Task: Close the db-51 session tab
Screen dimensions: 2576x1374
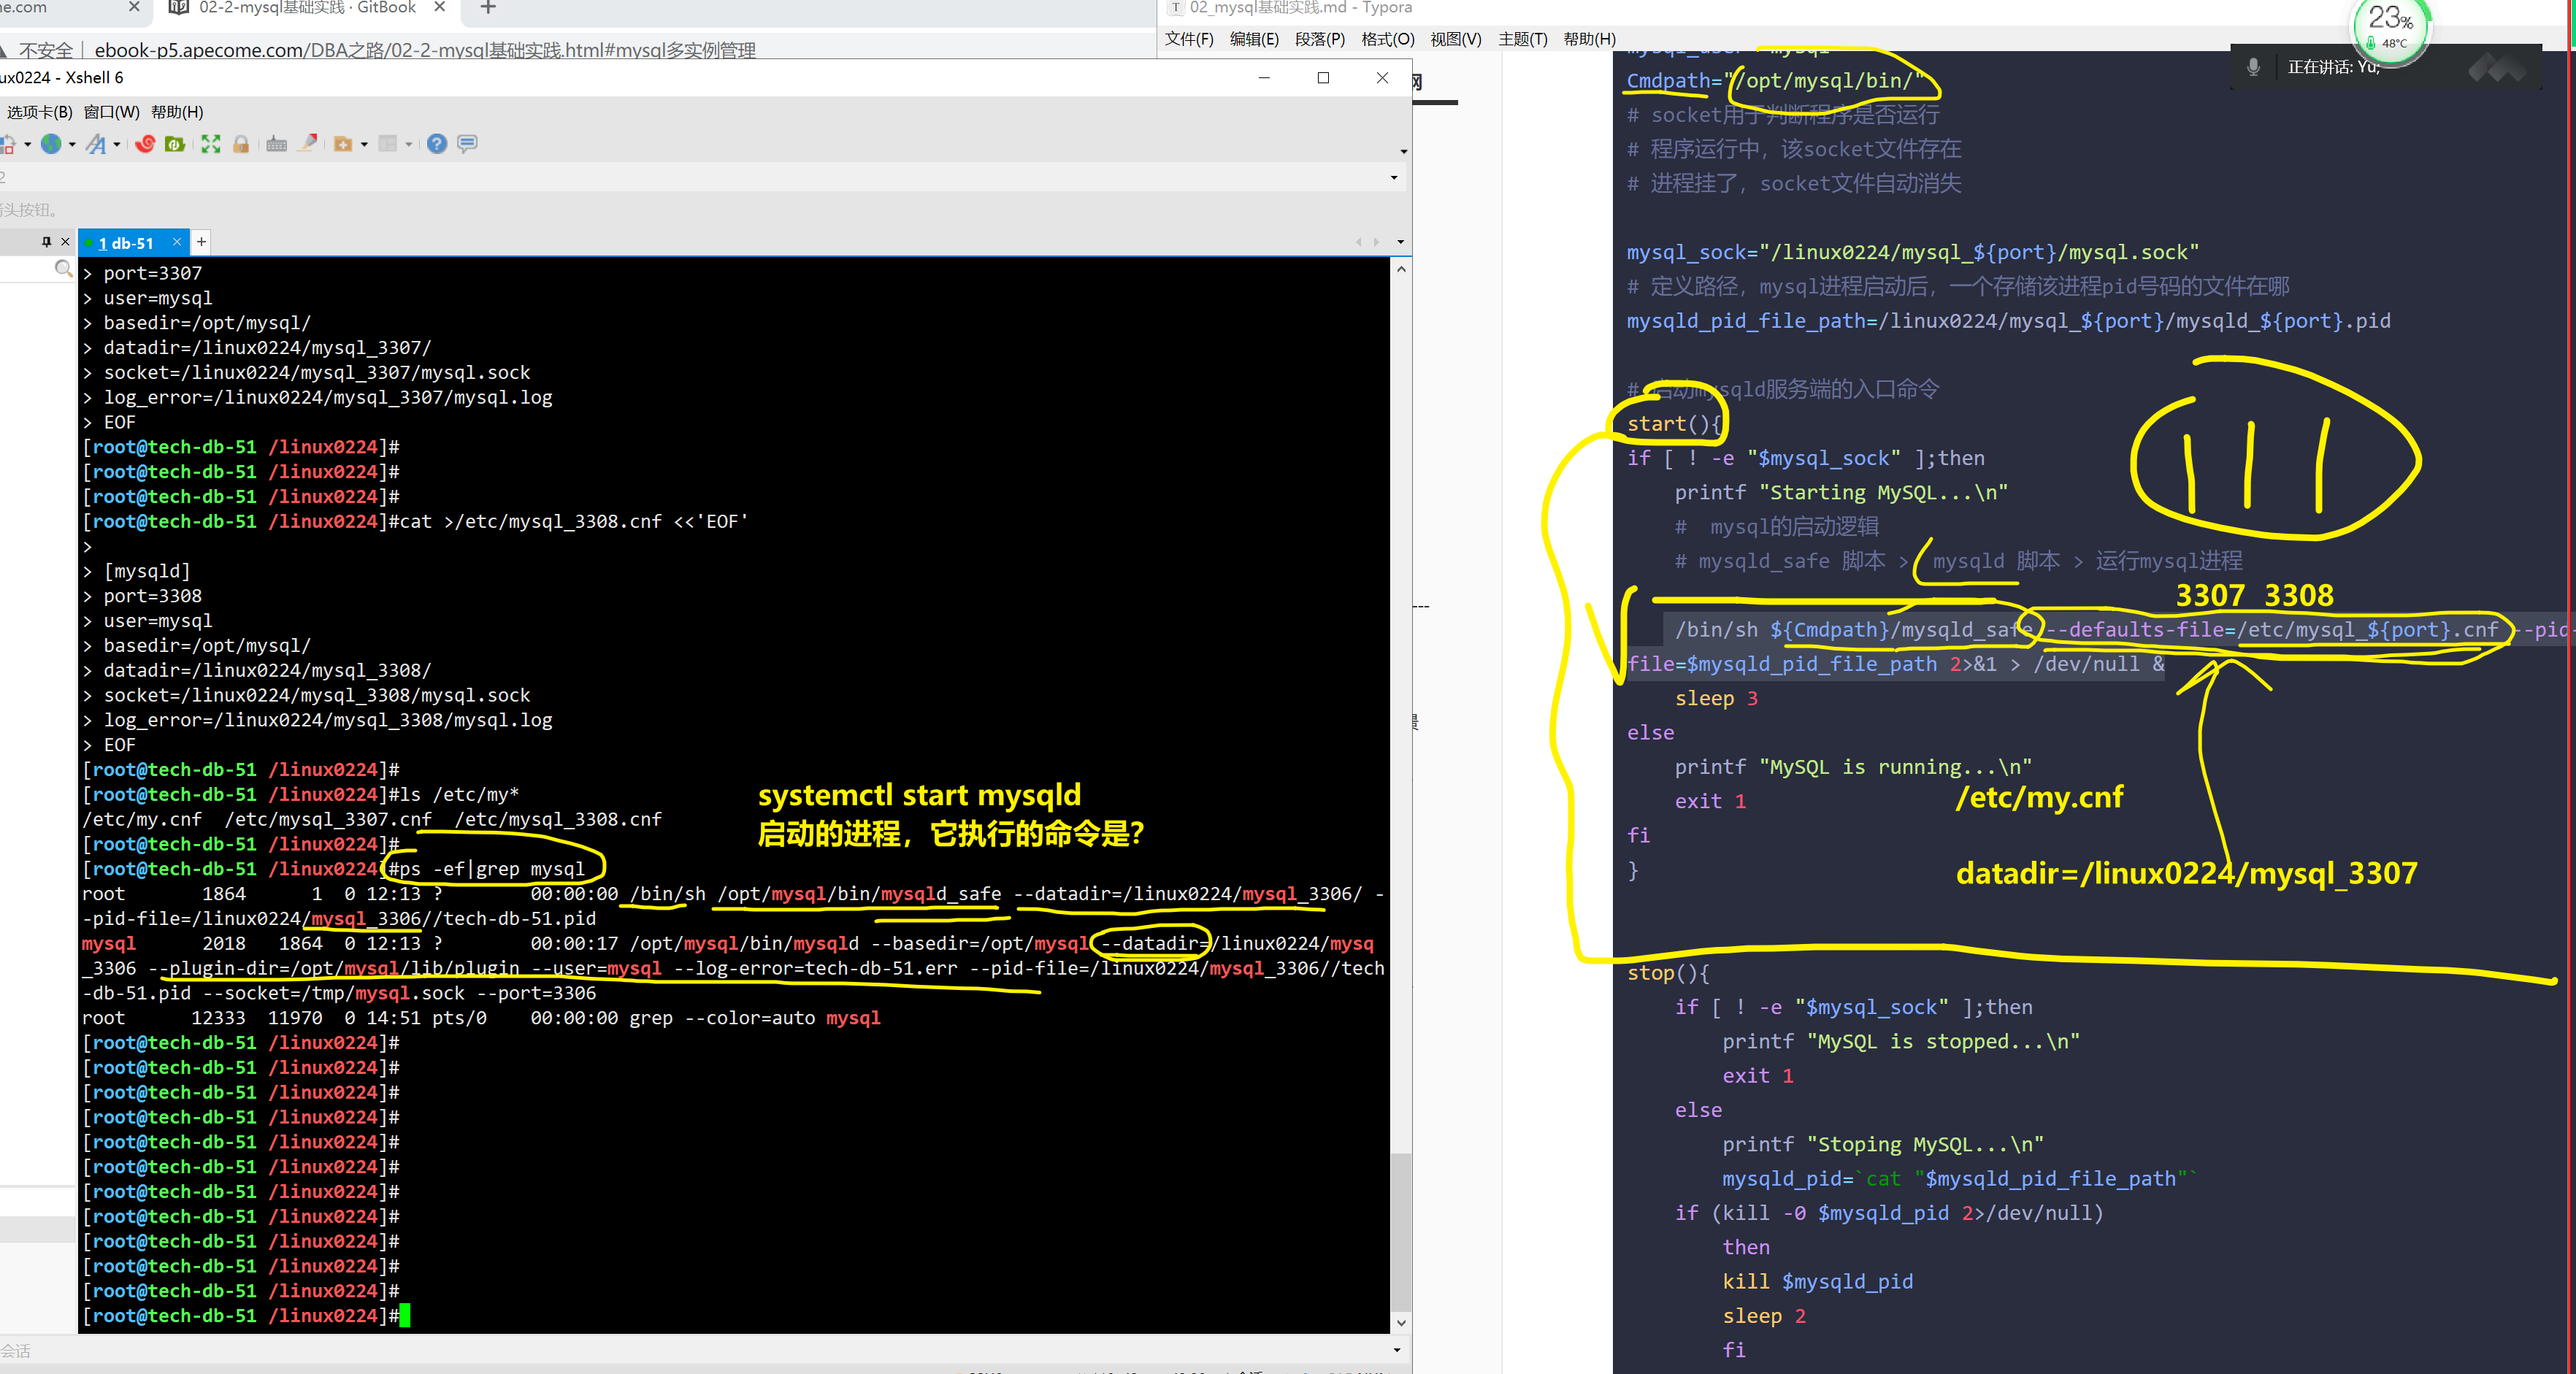Action: [177, 242]
